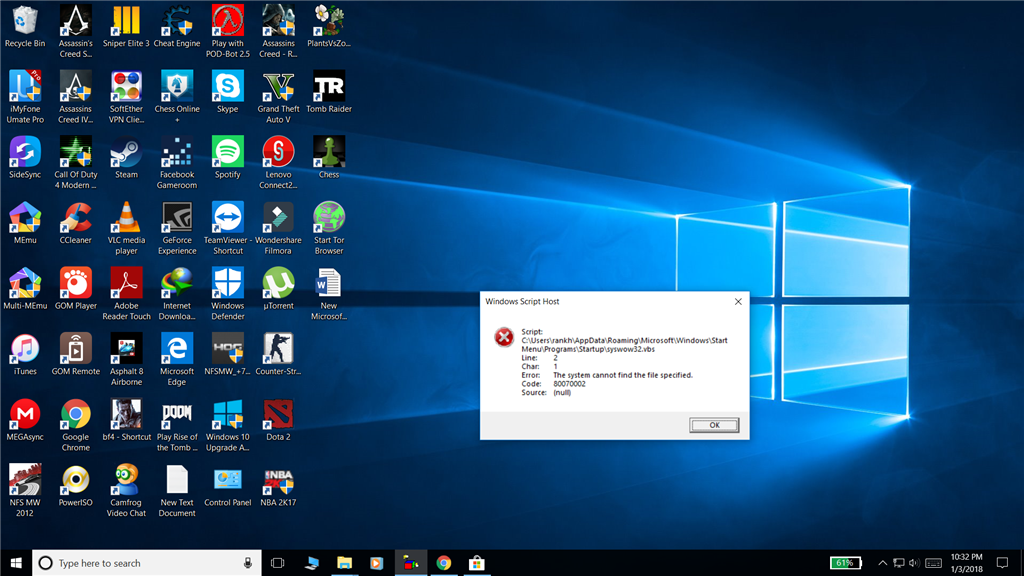Select the Wondershare Filmora icon
The width and height of the screenshot is (1024, 576).
278,228
